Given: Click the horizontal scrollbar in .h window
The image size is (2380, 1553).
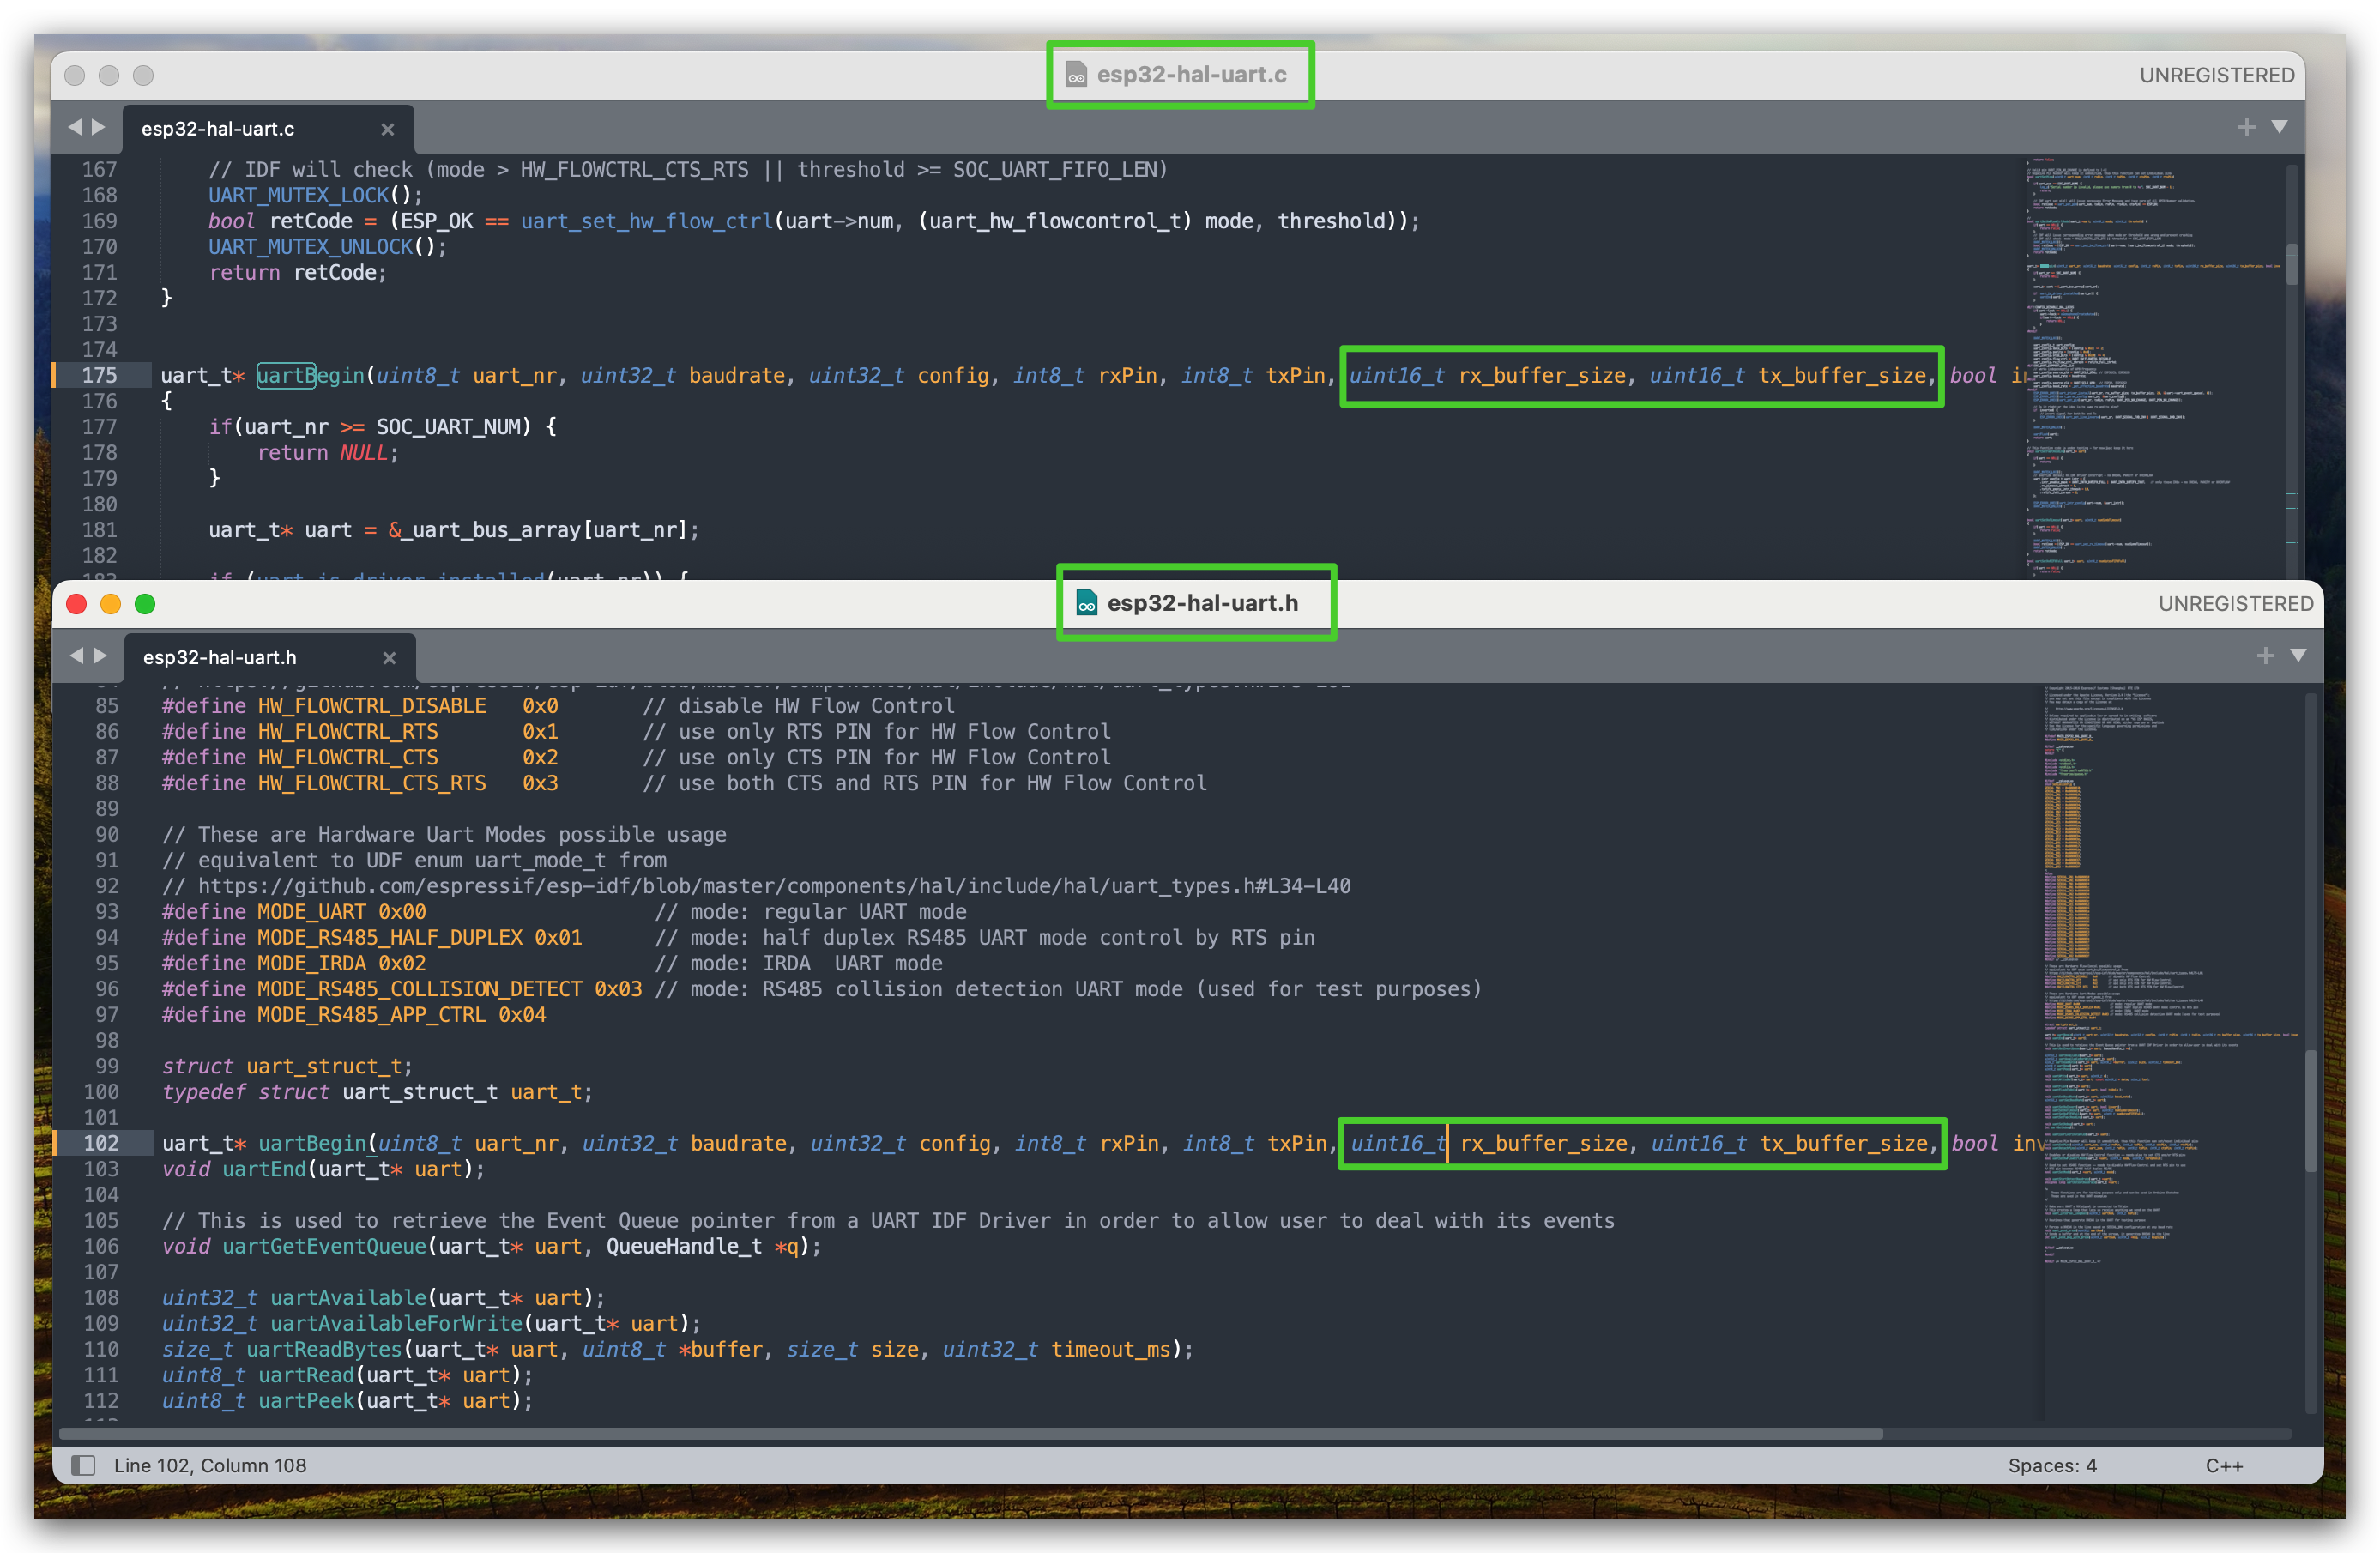Looking at the screenshot, I should point(970,1433).
